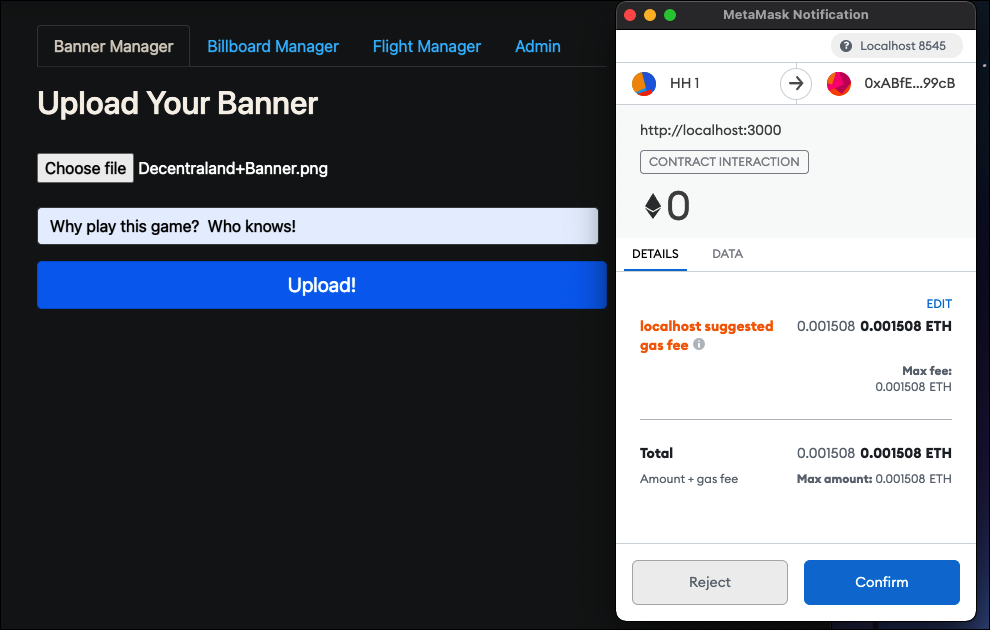
Task: Go to the Flight Manager tab
Action: (427, 46)
